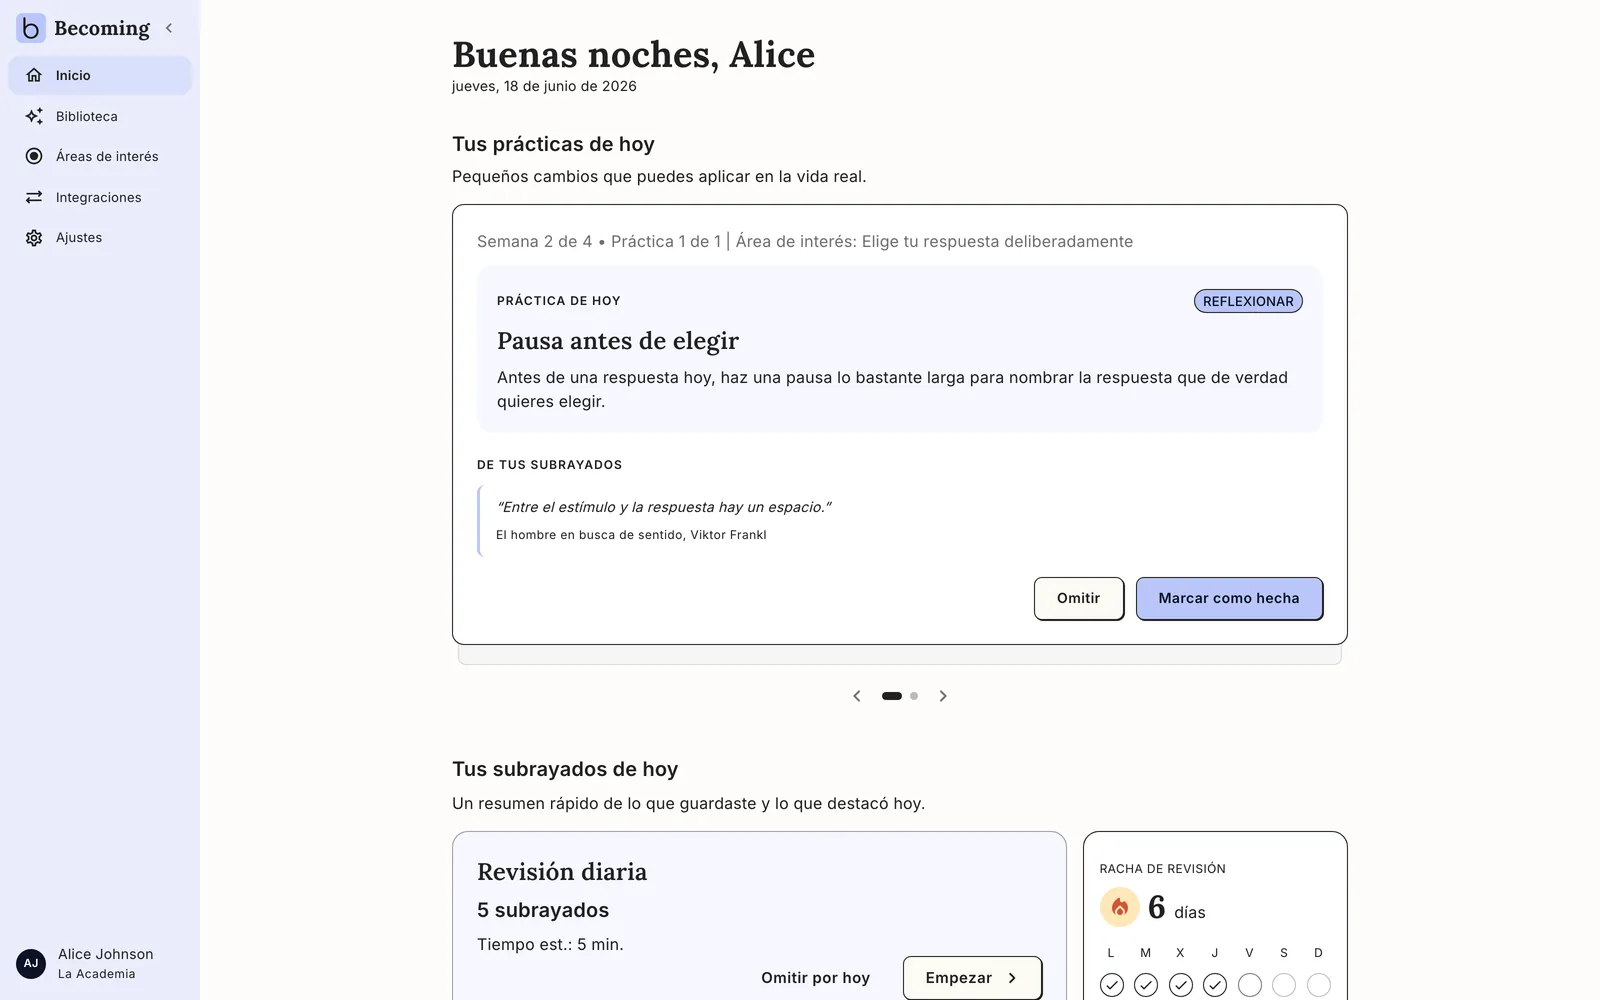The width and height of the screenshot is (1600, 1000).
Task: Click the Pausa antes de elegir title
Action: [618, 341]
